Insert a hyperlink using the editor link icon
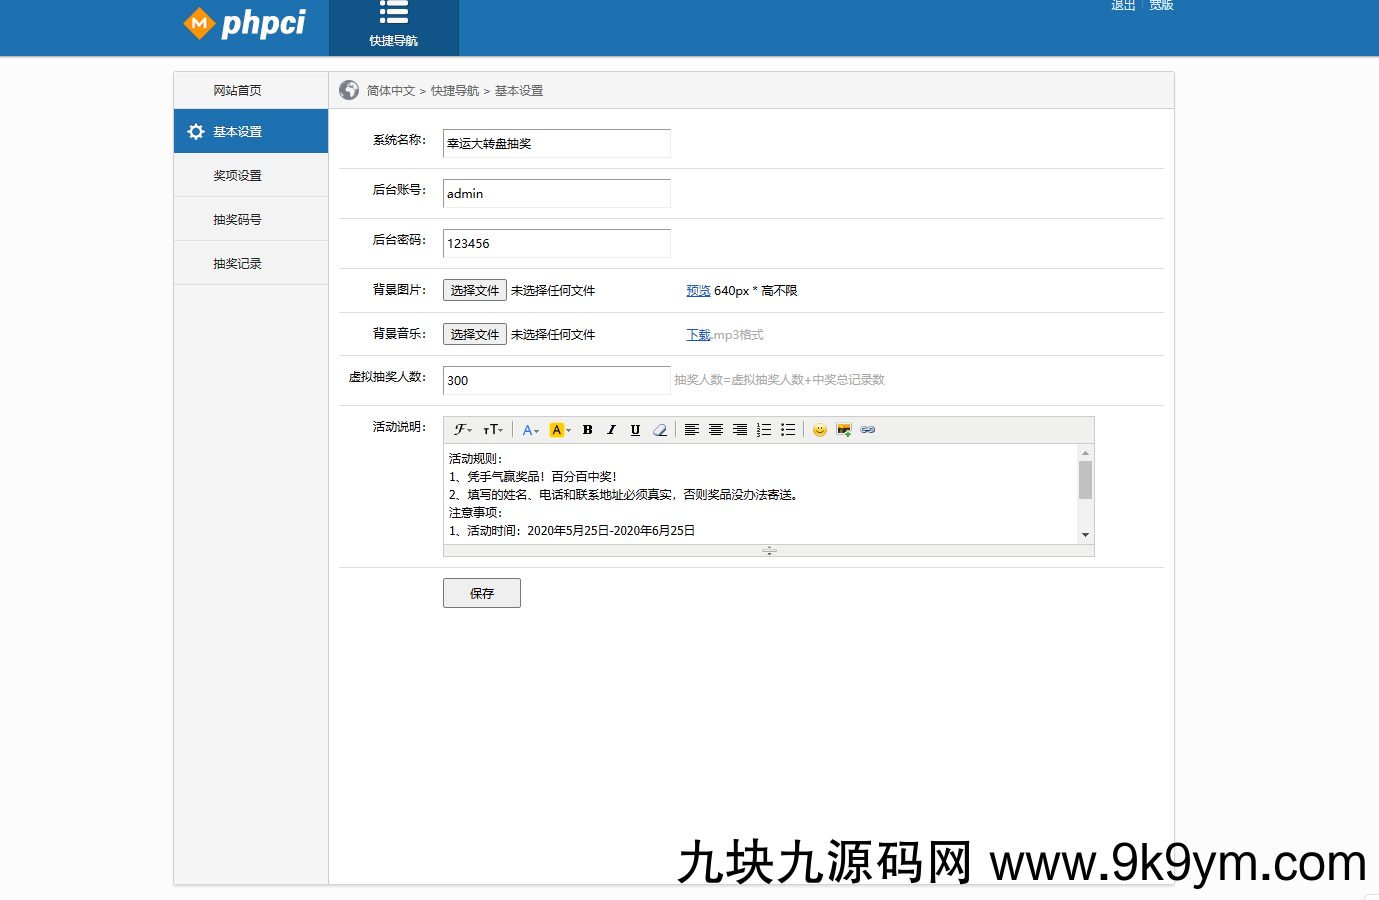The height and width of the screenshot is (900, 1379). click(x=868, y=429)
